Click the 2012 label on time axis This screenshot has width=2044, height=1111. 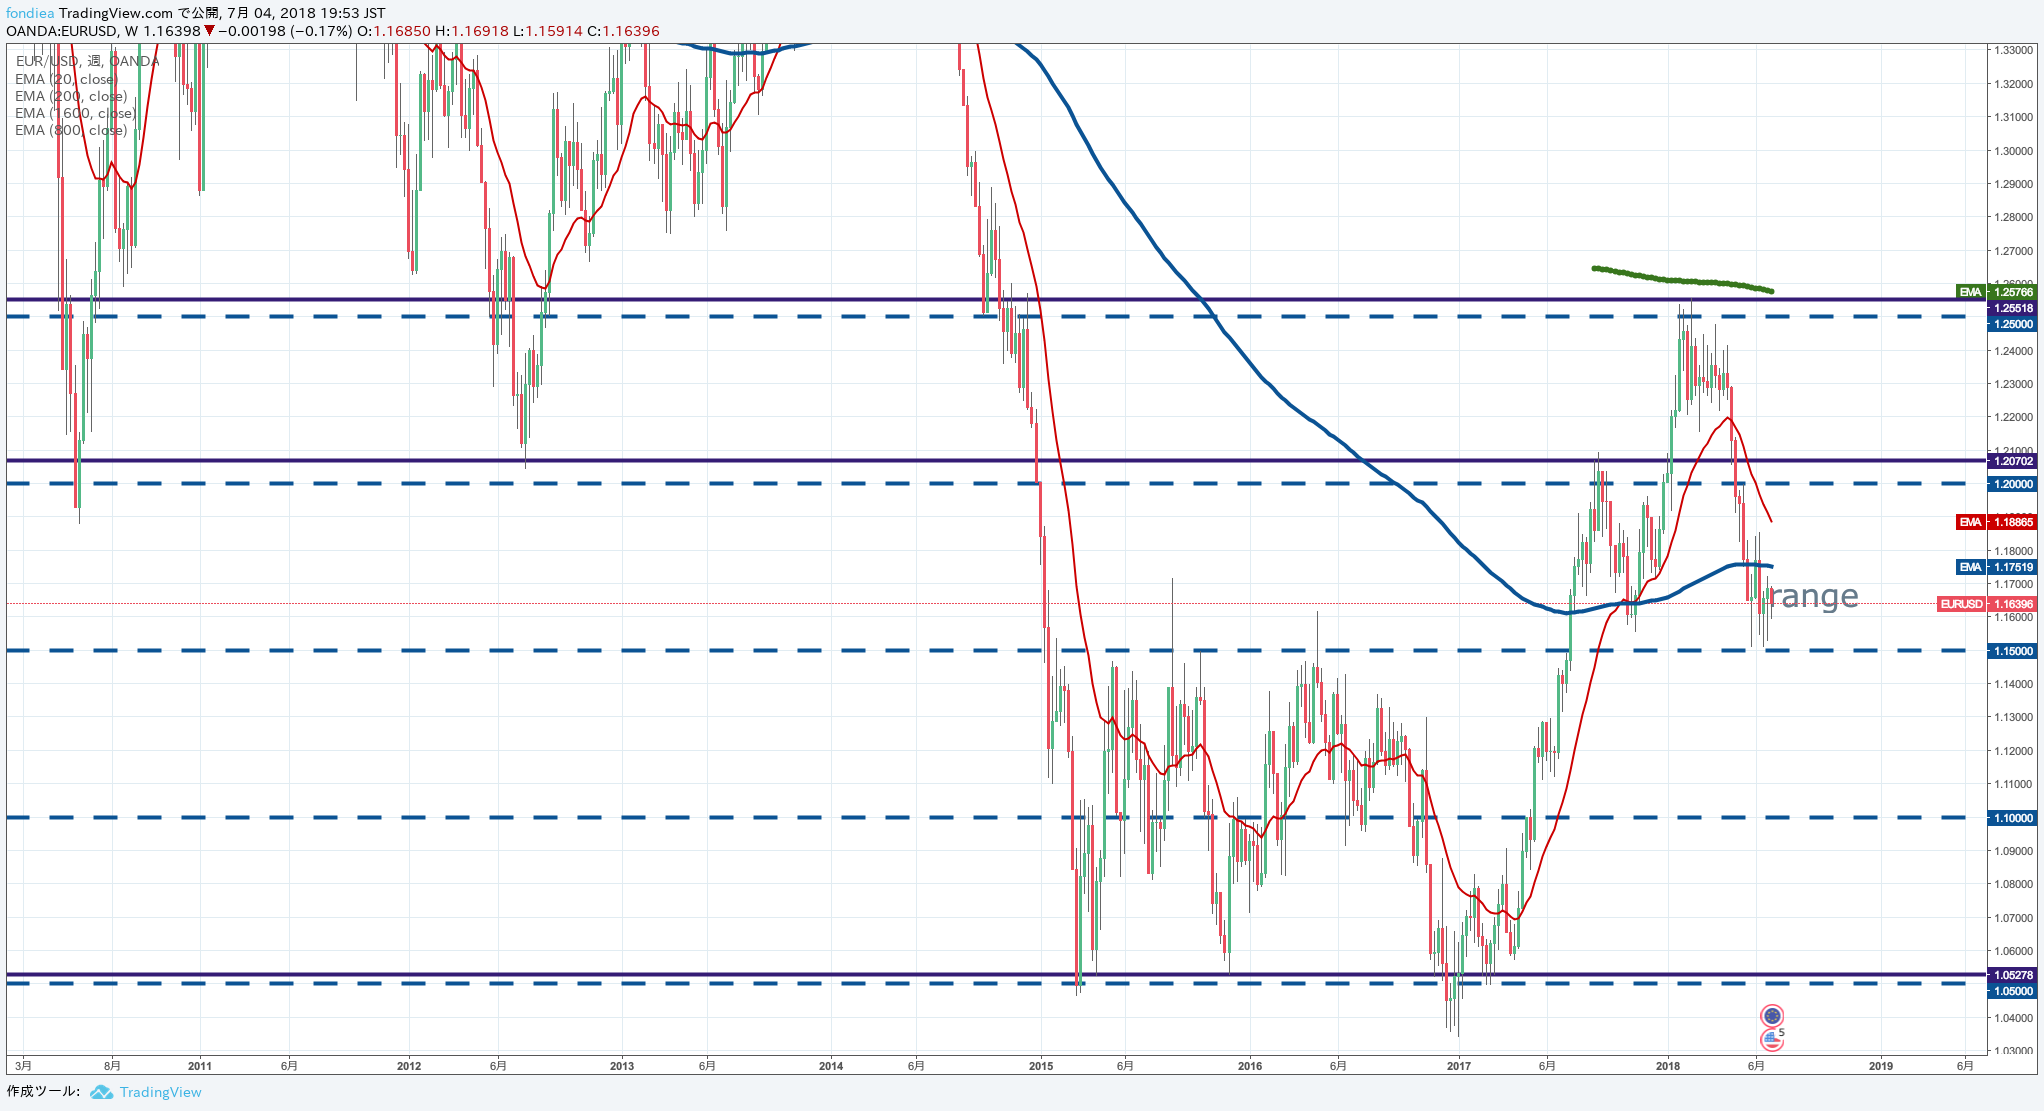409,1066
